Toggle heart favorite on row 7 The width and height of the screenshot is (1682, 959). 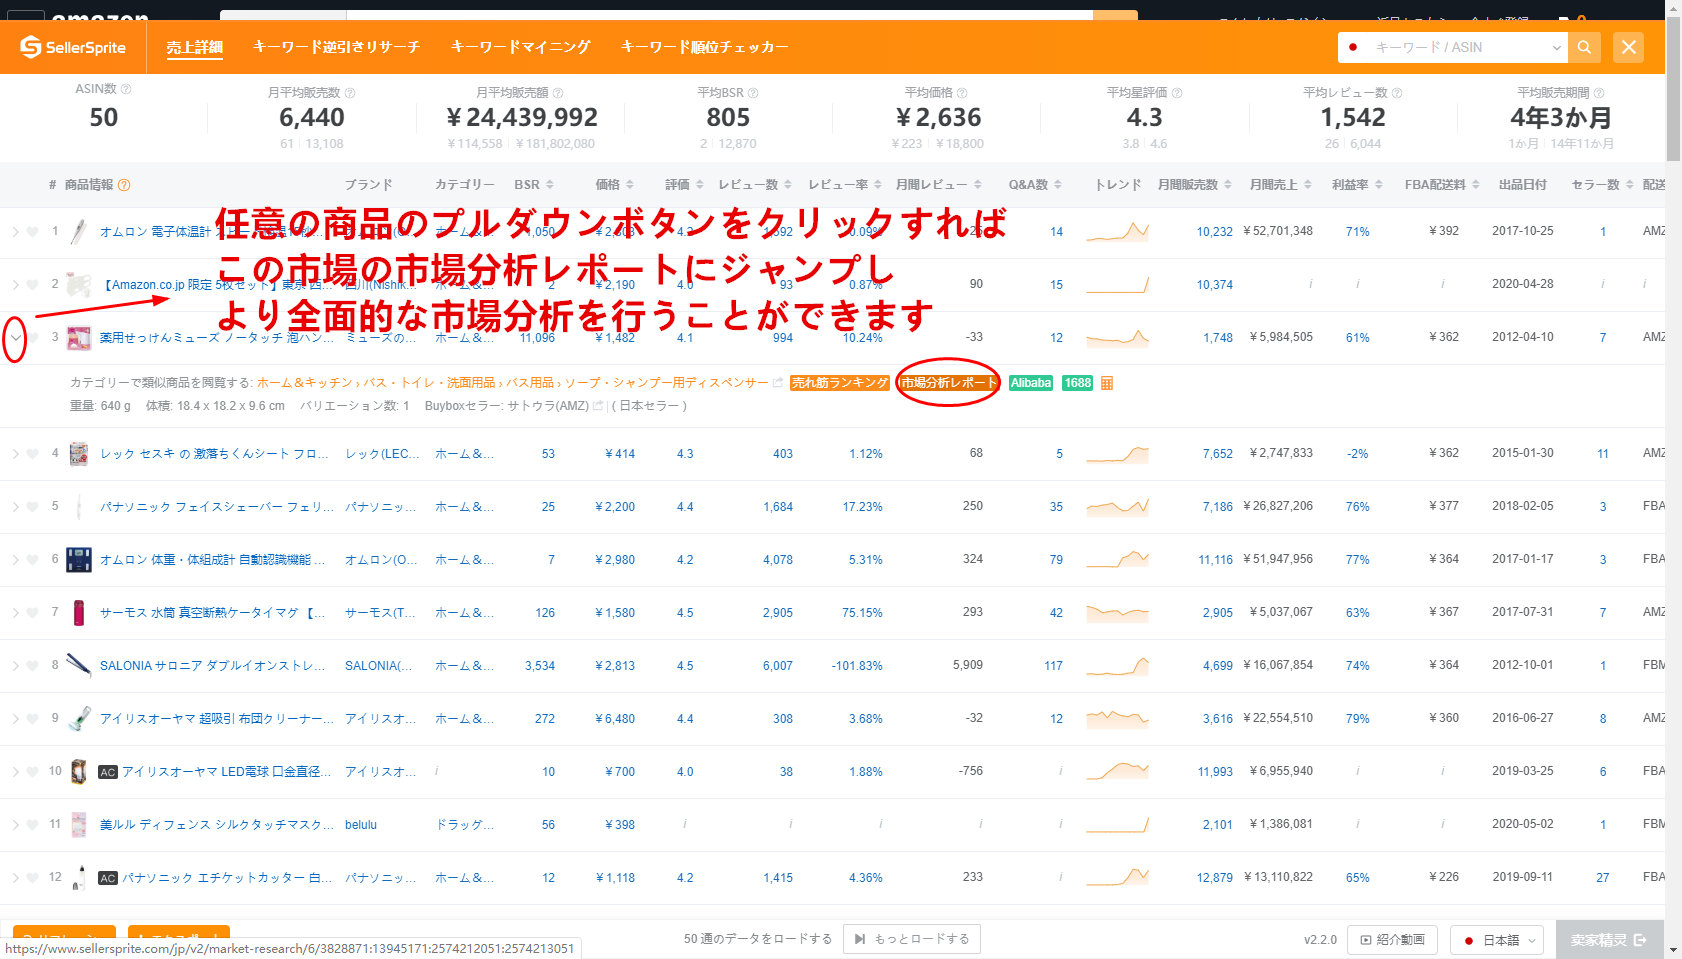(32, 612)
